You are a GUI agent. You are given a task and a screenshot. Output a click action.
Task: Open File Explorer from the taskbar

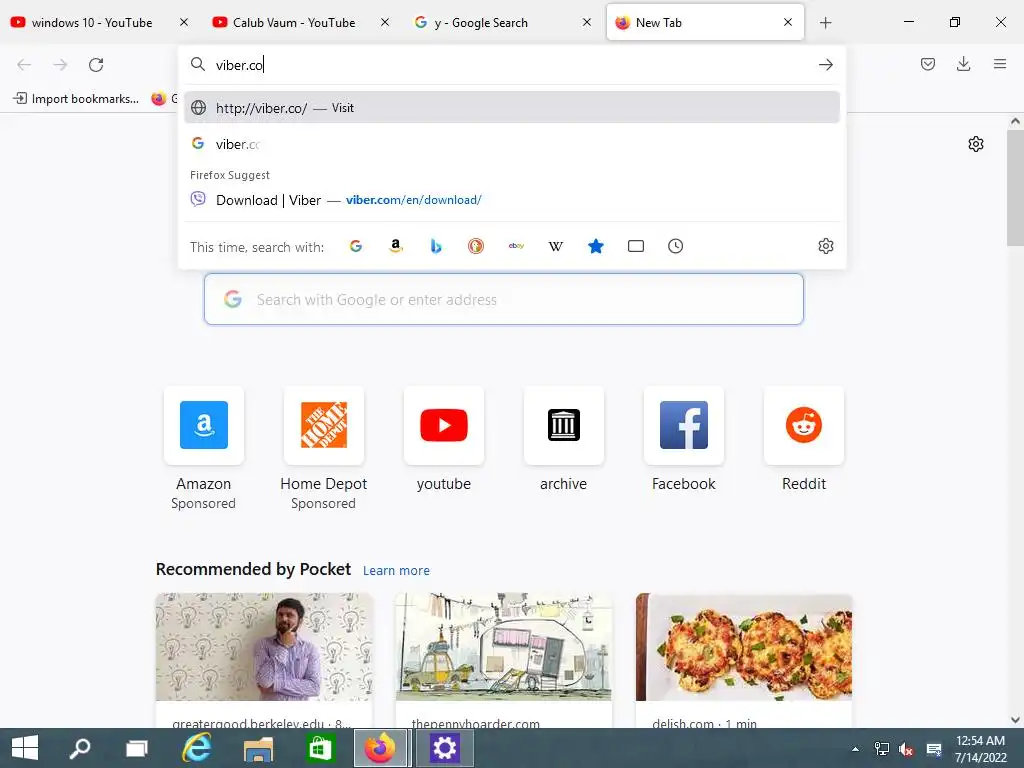[259, 748]
